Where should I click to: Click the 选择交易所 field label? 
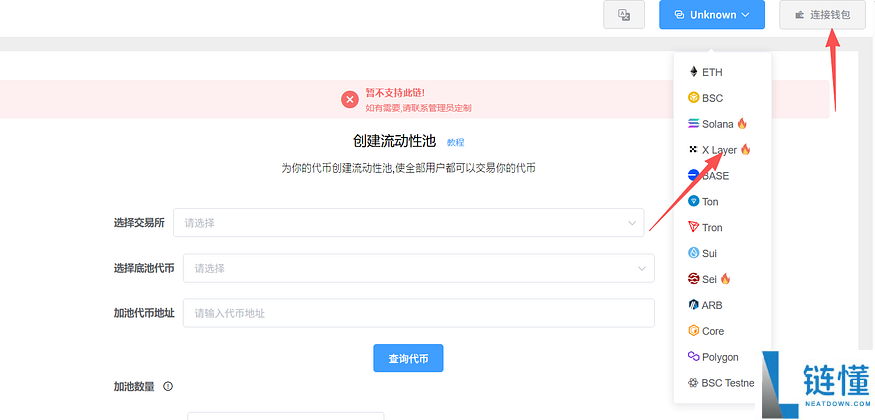point(139,223)
